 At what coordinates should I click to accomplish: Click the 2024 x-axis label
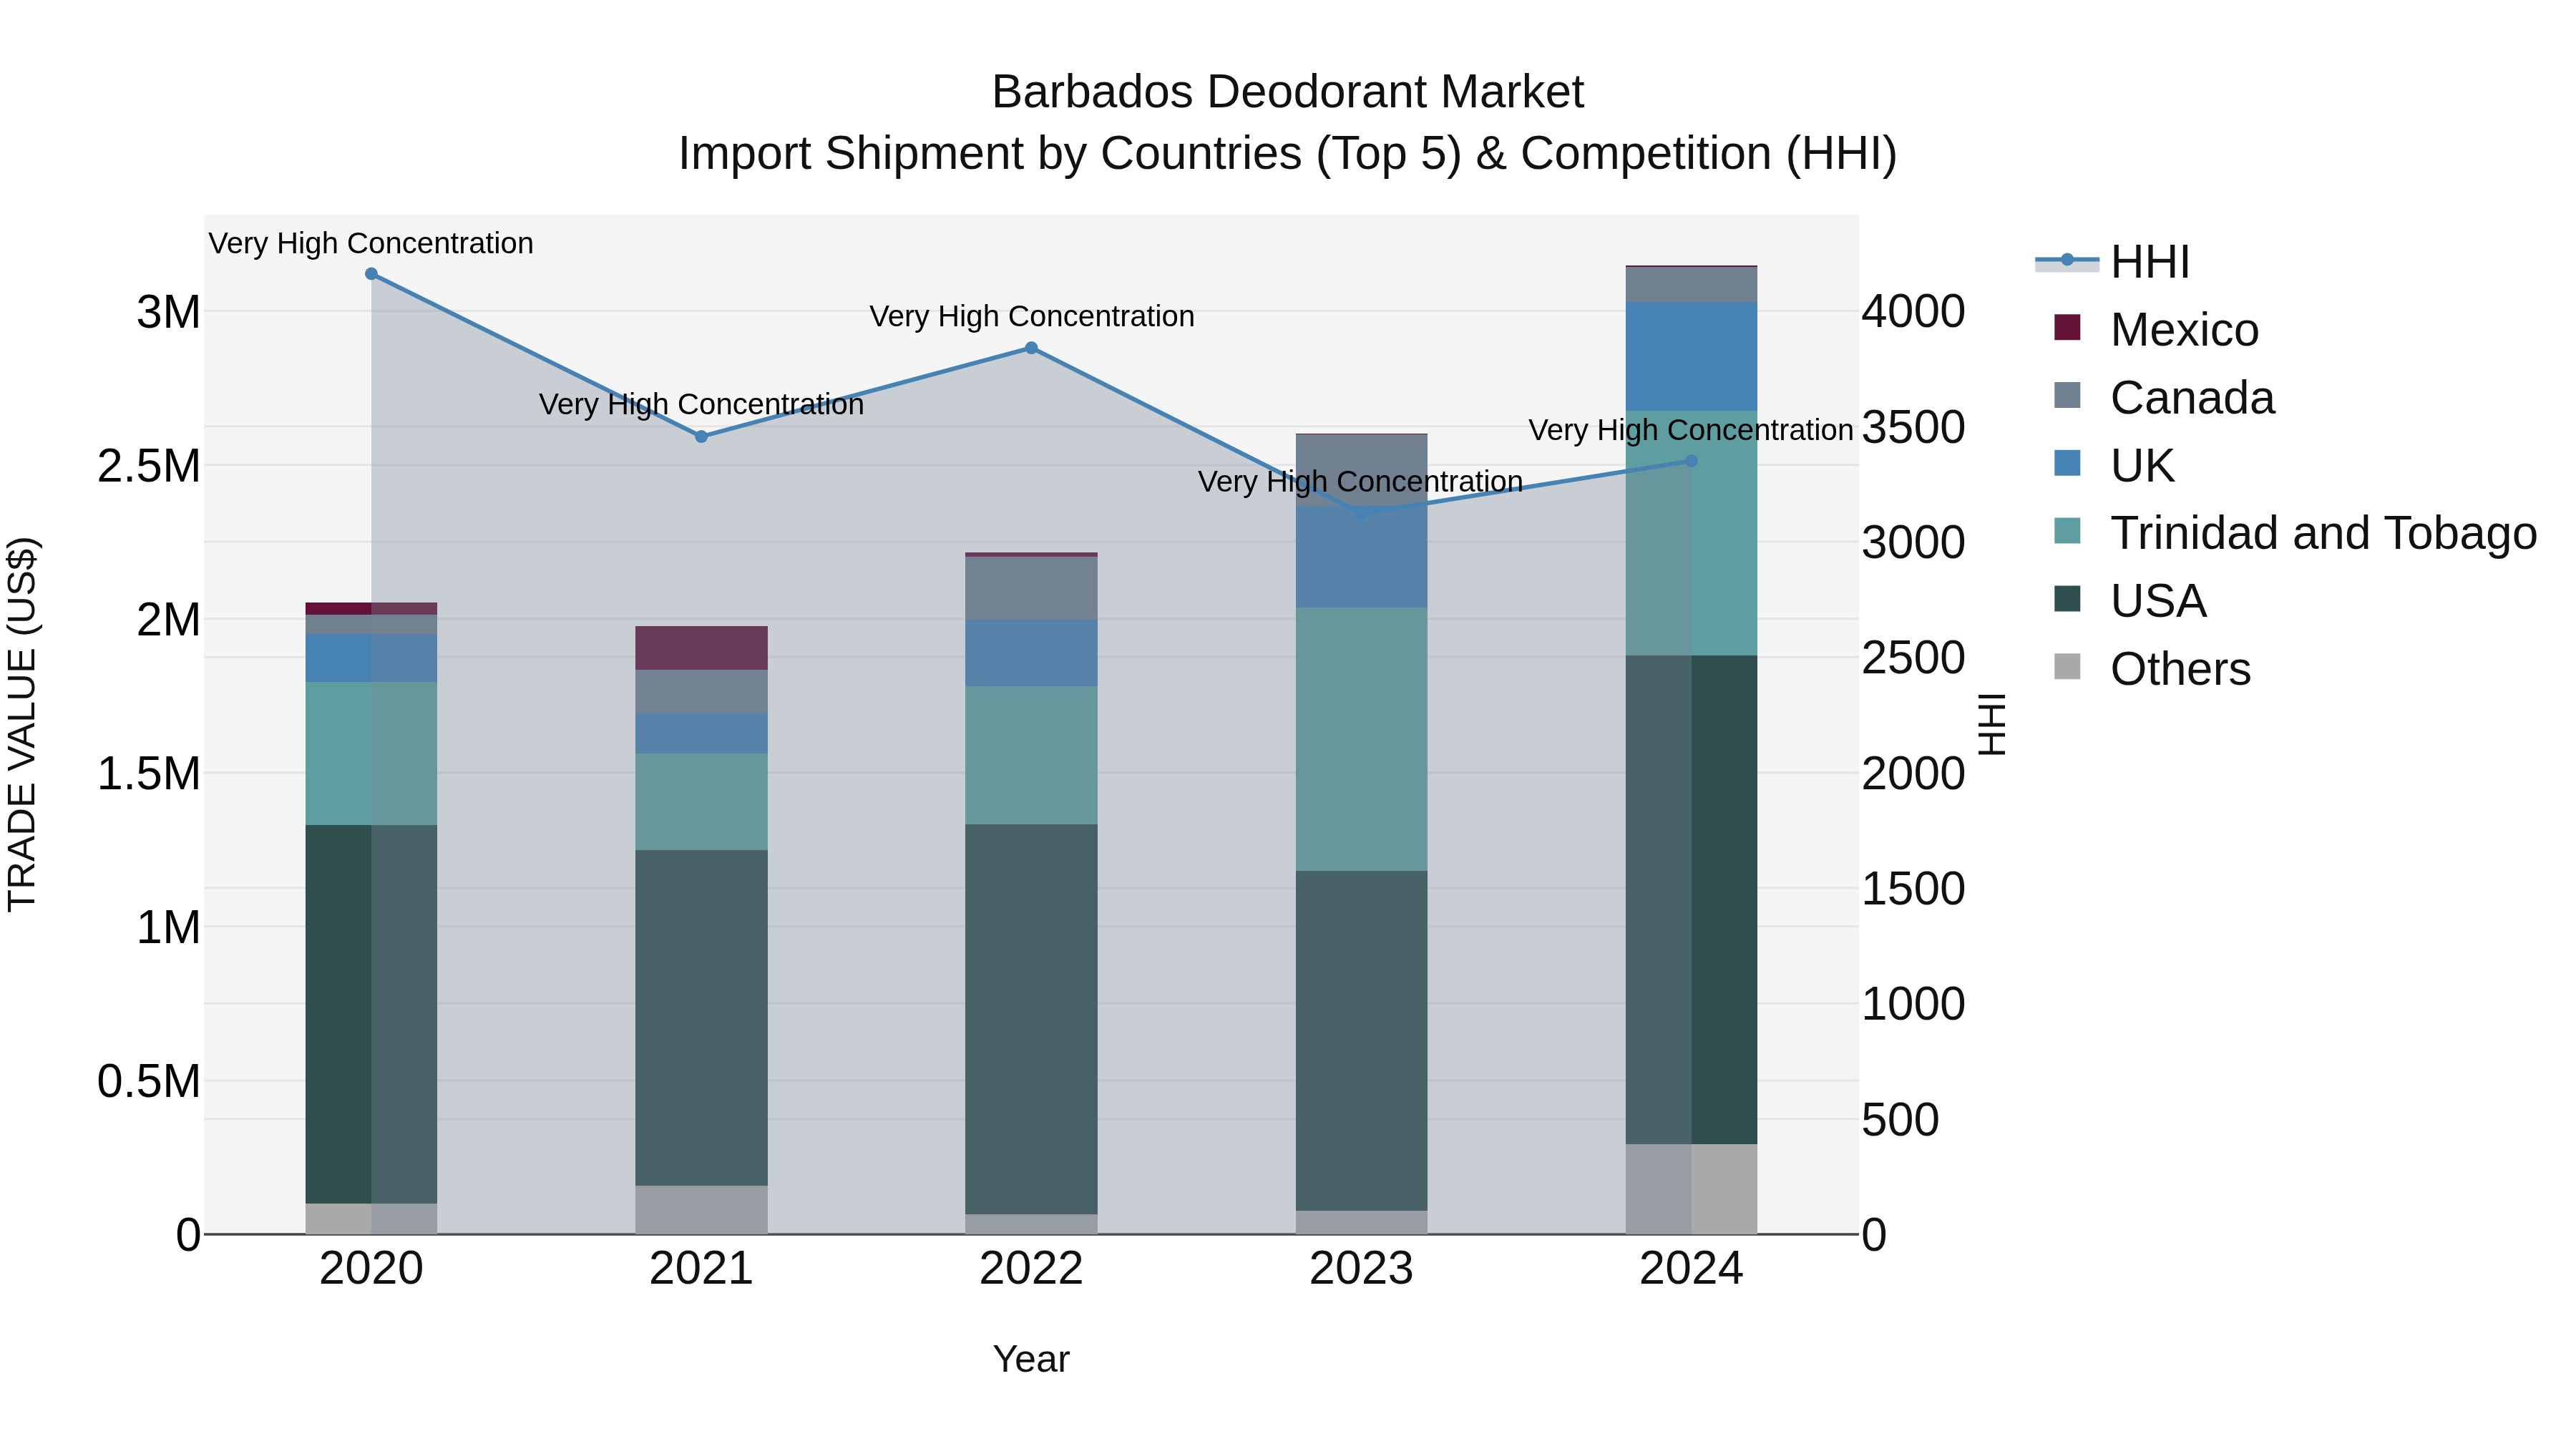click(1691, 1269)
